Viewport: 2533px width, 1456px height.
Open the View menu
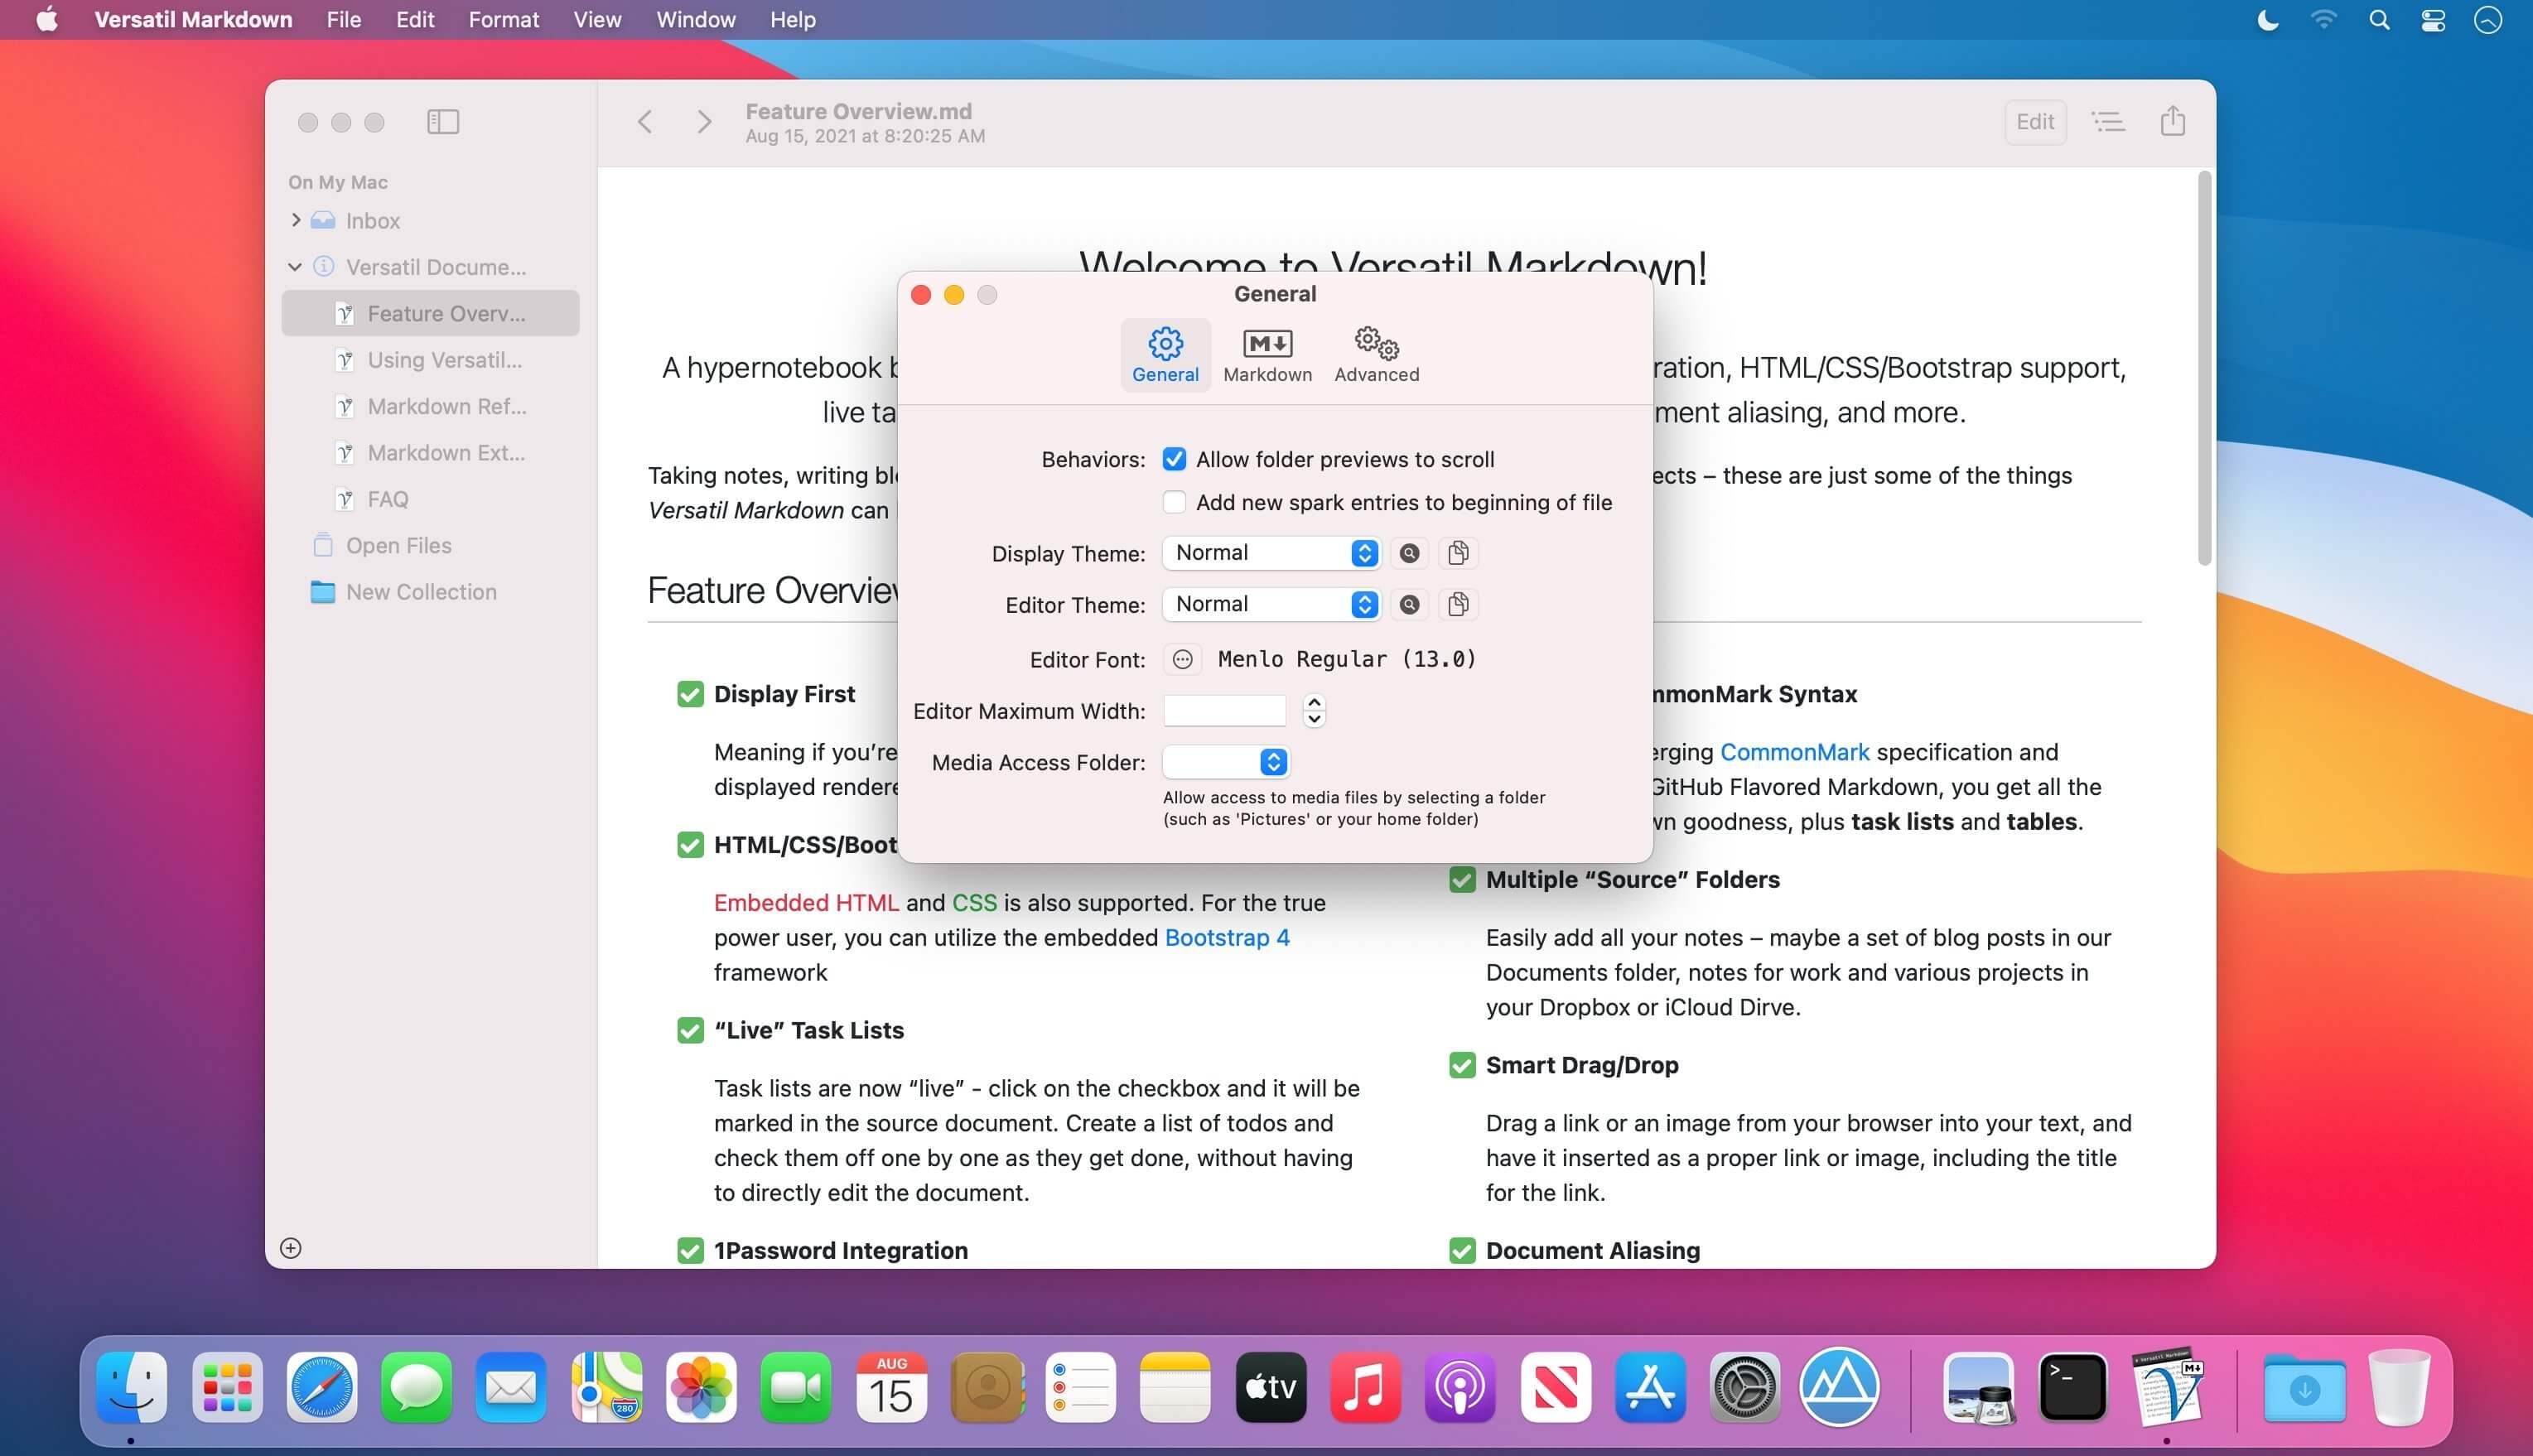597,20
